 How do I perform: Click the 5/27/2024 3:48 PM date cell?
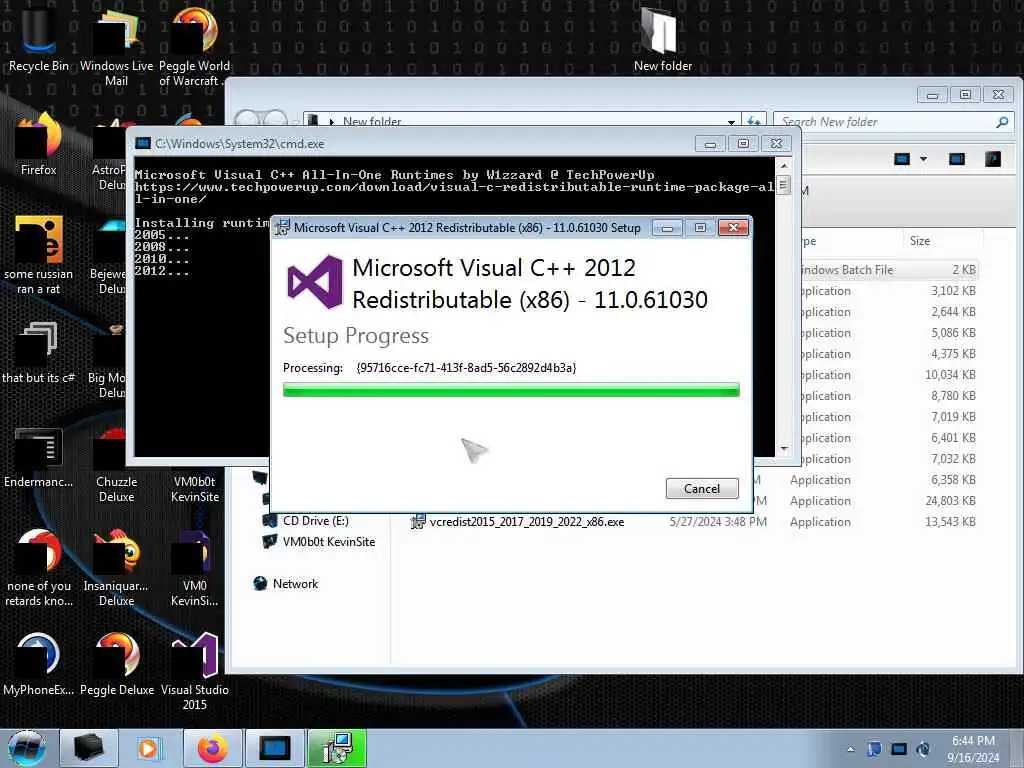pyautogui.click(x=718, y=522)
